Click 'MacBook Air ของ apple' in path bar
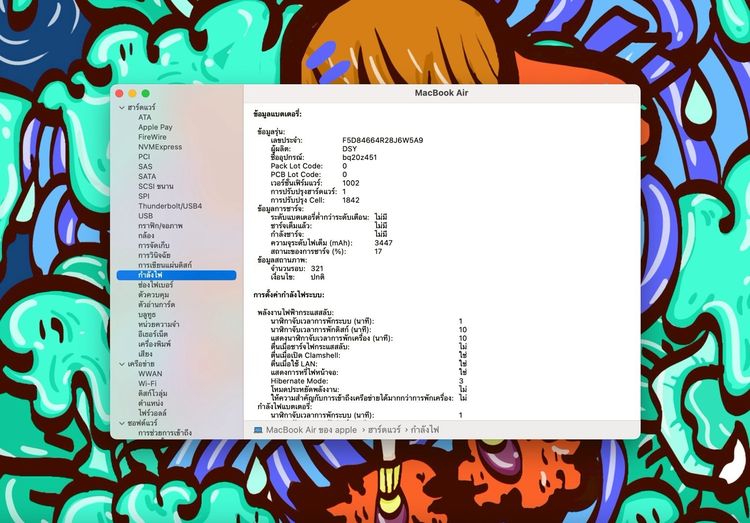 311,429
